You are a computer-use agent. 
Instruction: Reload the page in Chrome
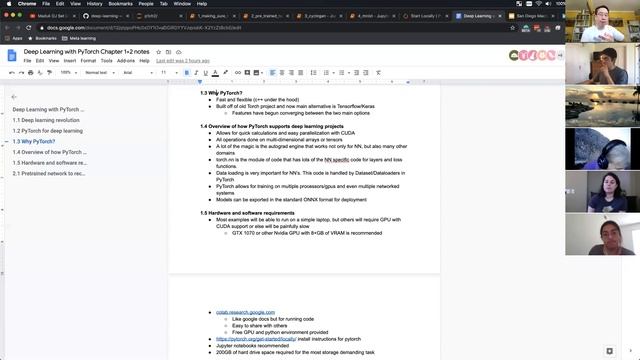tap(28, 28)
